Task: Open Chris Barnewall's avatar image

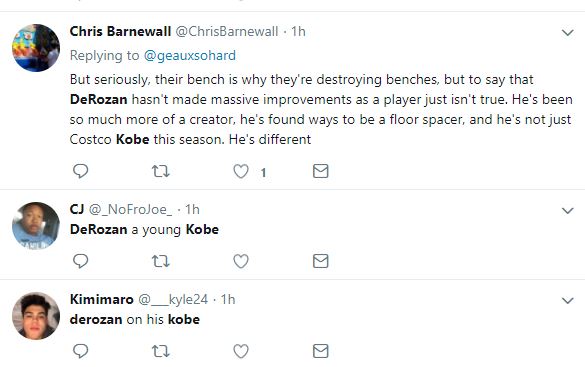Action: tap(36, 48)
